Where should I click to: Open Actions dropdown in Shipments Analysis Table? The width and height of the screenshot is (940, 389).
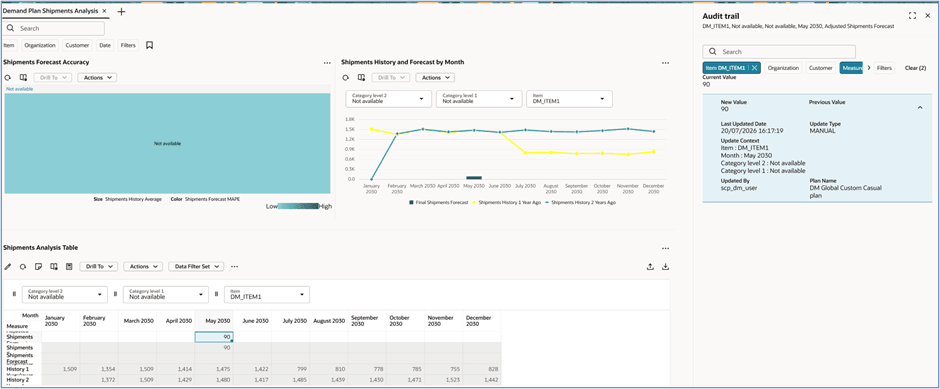143,267
